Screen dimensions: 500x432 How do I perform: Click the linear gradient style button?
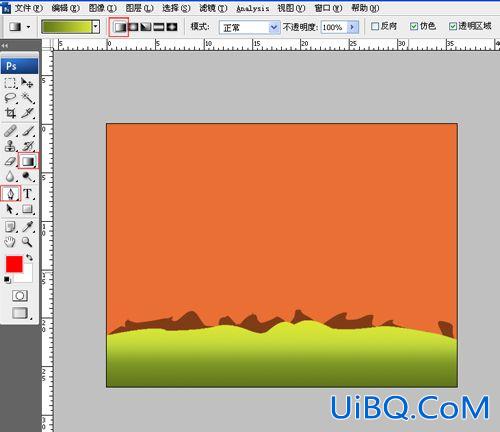(x=119, y=27)
